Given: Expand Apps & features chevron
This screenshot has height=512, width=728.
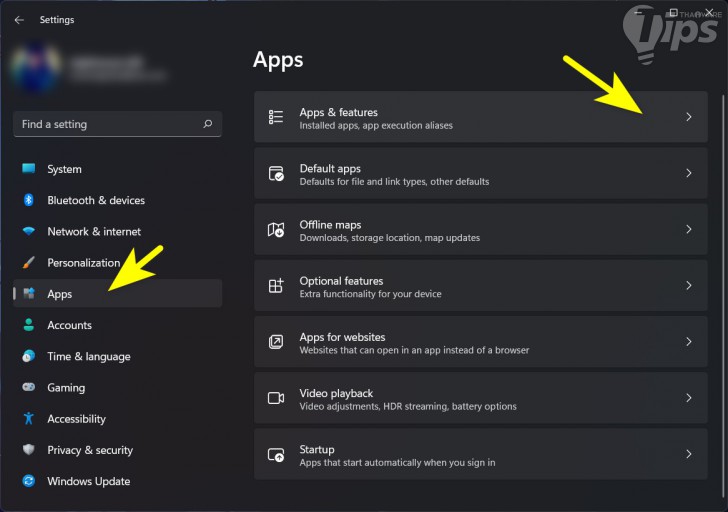Looking at the screenshot, I should tap(689, 117).
